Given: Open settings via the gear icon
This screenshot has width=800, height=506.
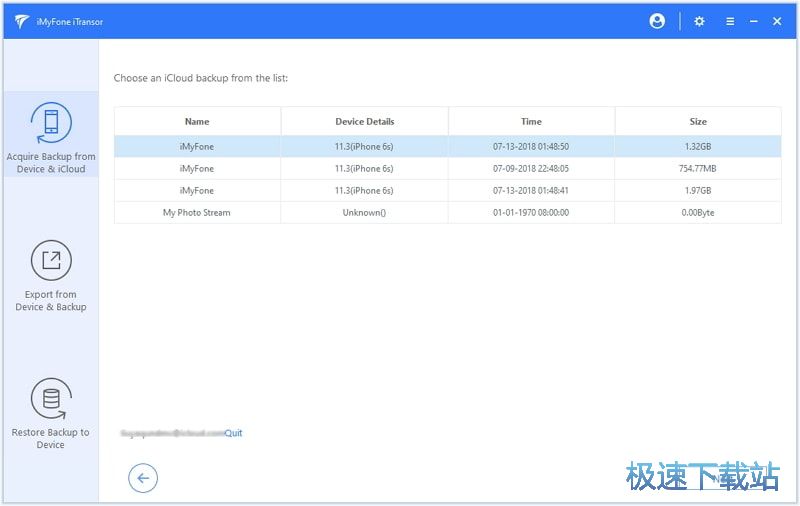Looking at the screenshot, I should pyautogui.click(x=699, y=21).
